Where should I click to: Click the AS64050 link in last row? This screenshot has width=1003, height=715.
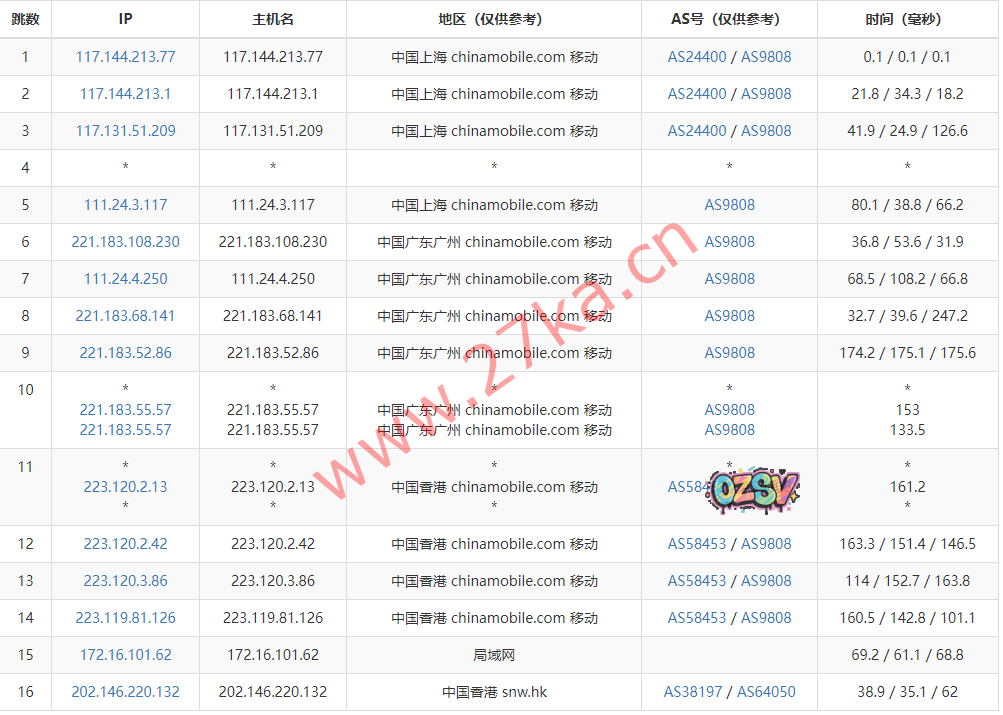[x=766, y=692]
